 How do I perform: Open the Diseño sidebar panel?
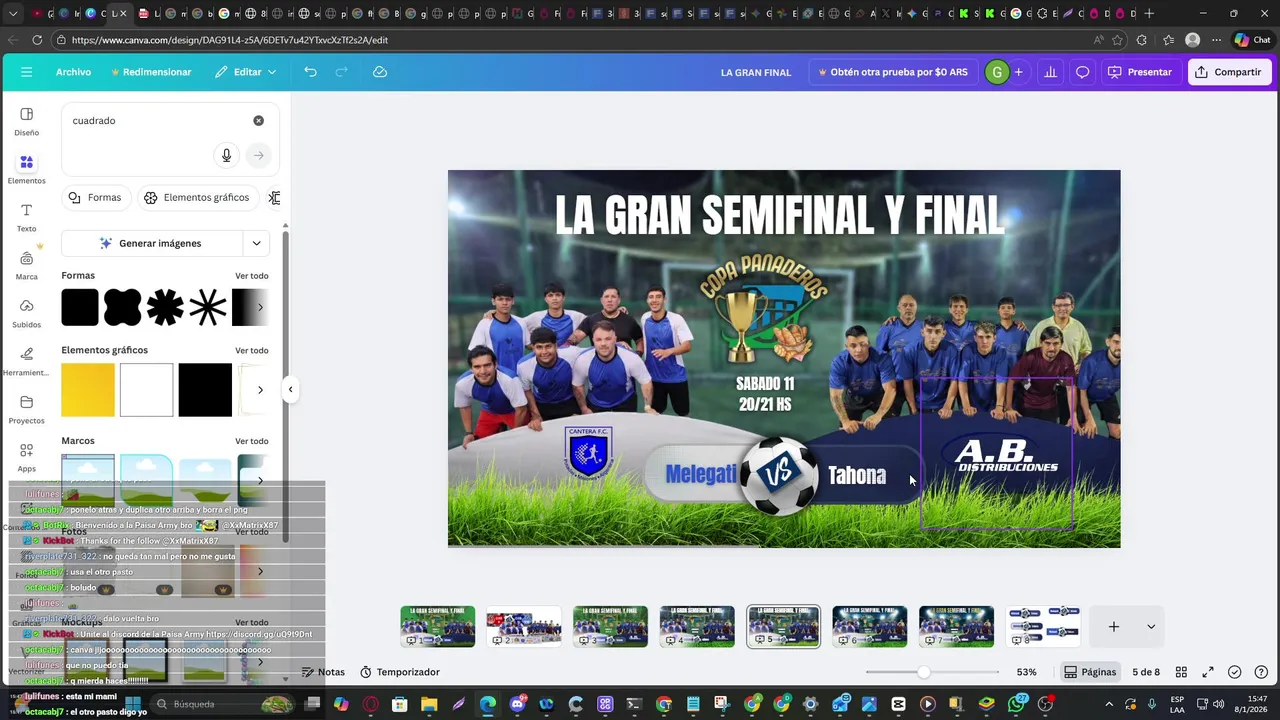(x=26, y=121)
